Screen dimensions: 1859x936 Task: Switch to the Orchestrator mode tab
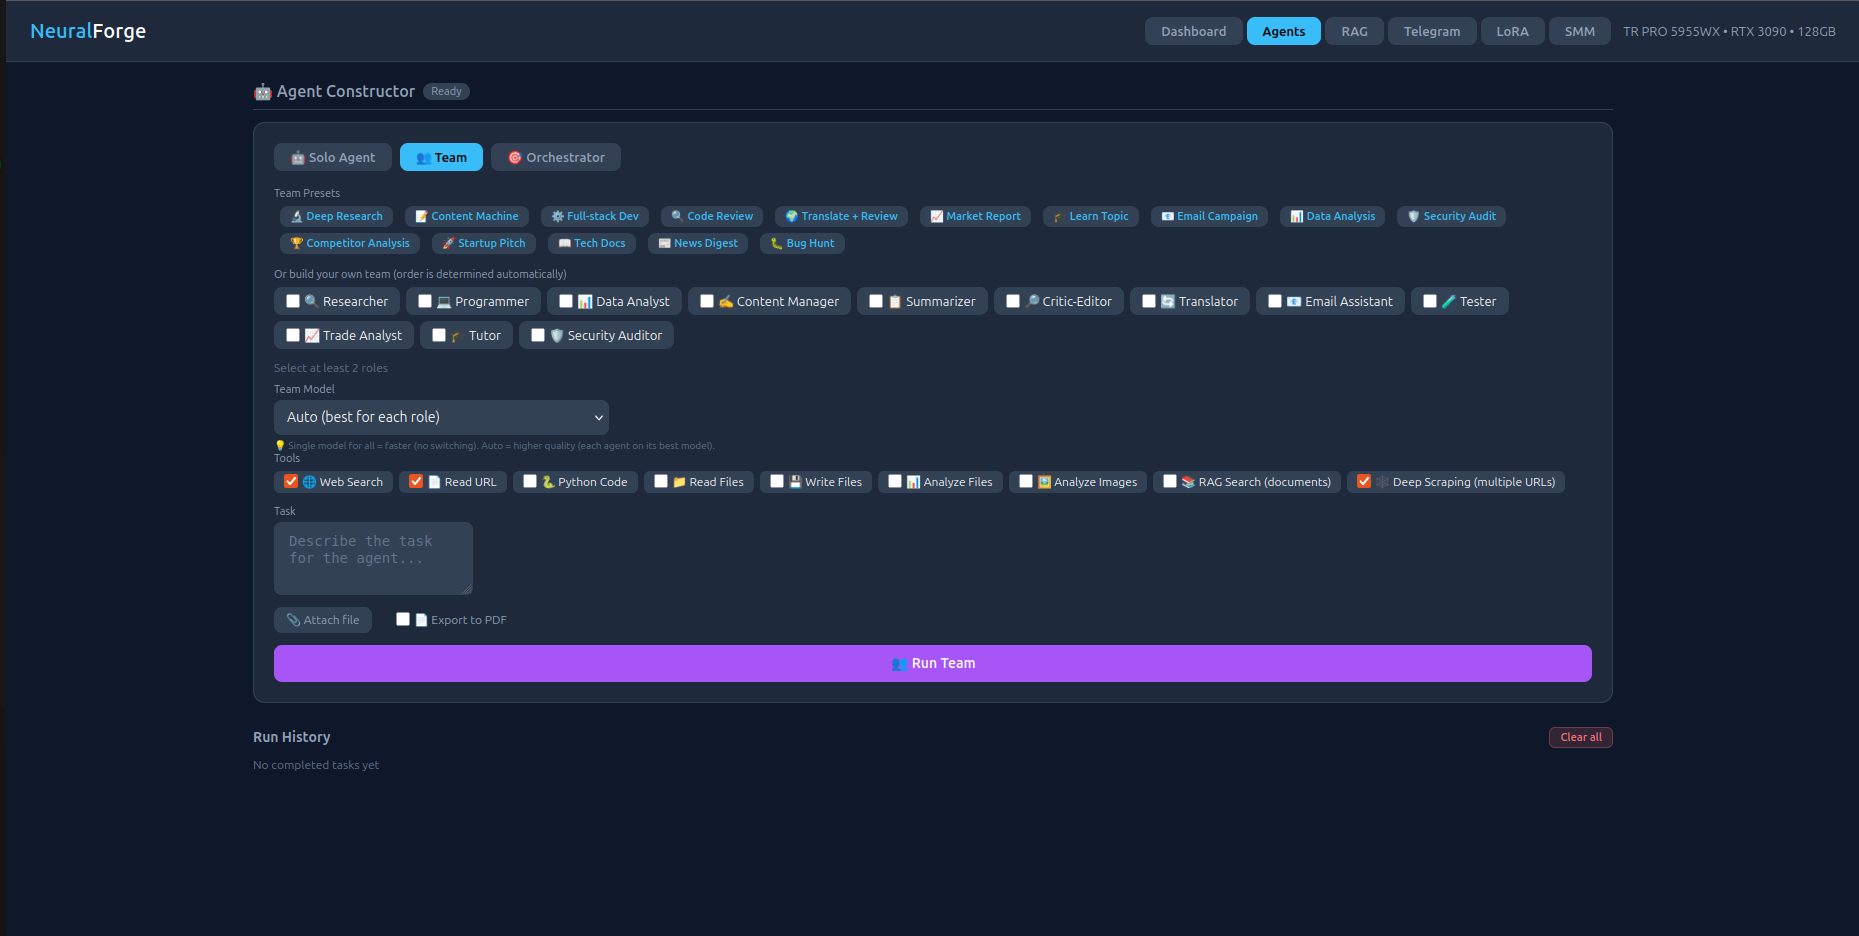point(556,157)
